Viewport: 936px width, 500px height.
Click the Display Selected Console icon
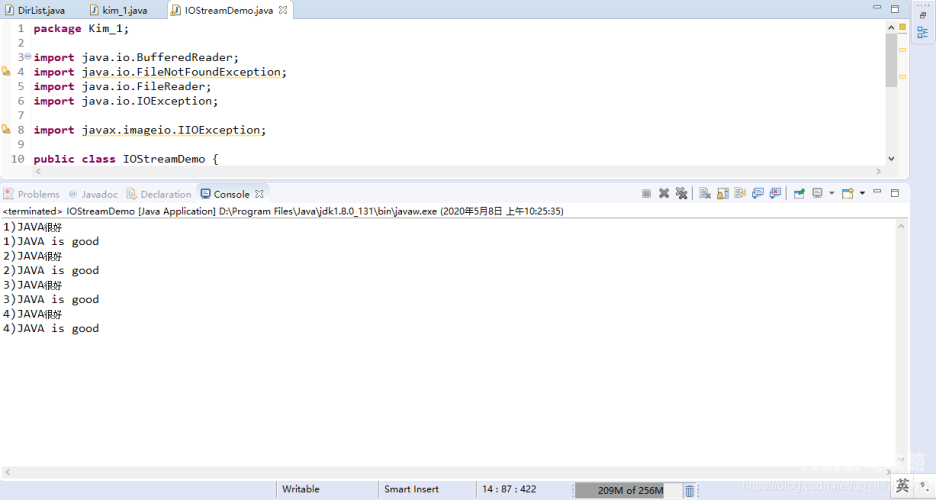817,193
